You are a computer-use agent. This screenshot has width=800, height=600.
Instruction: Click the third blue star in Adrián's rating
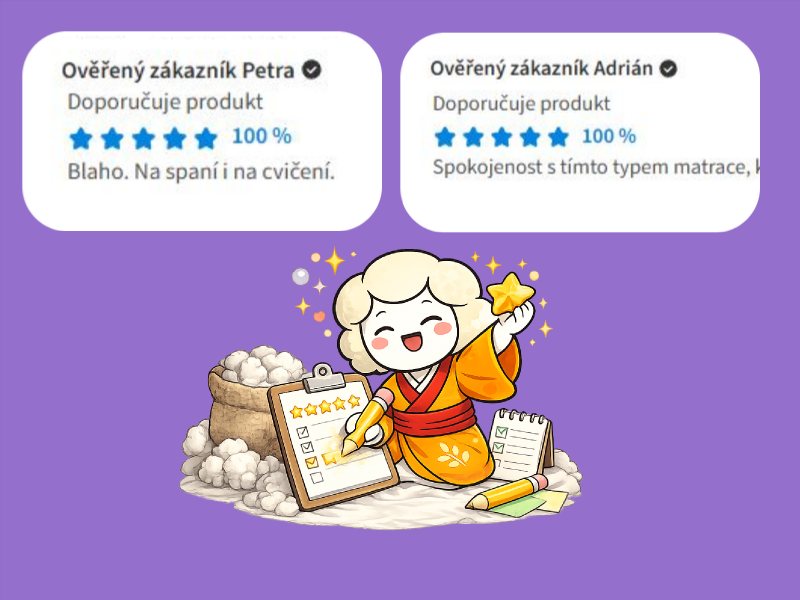[x=502, y=137]
